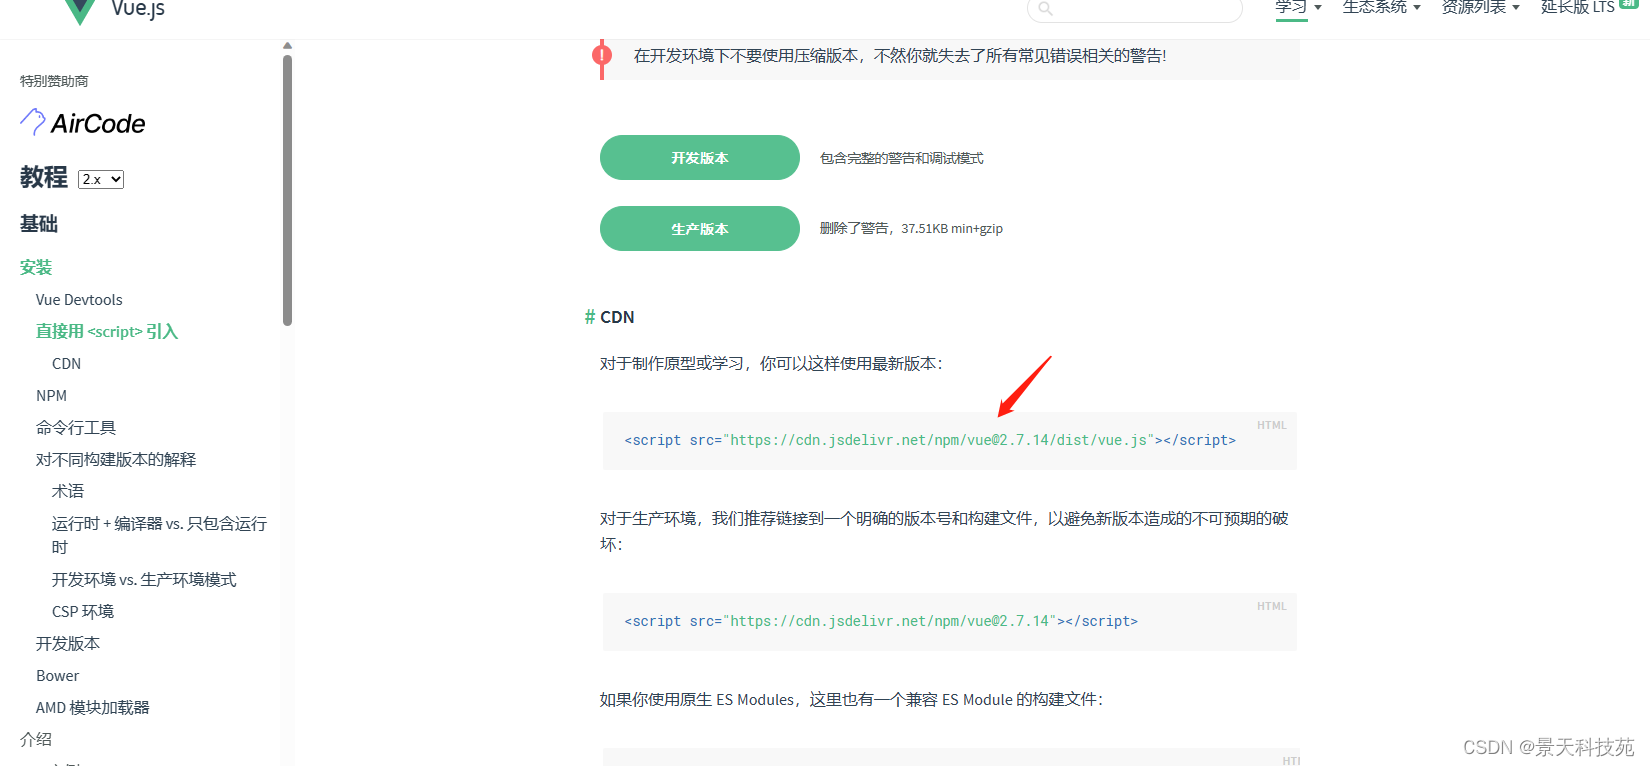Screen dimensions: 1650x766
Task: Click 包含完整的警告和调试模式 description text
Action: pos(902,158)
